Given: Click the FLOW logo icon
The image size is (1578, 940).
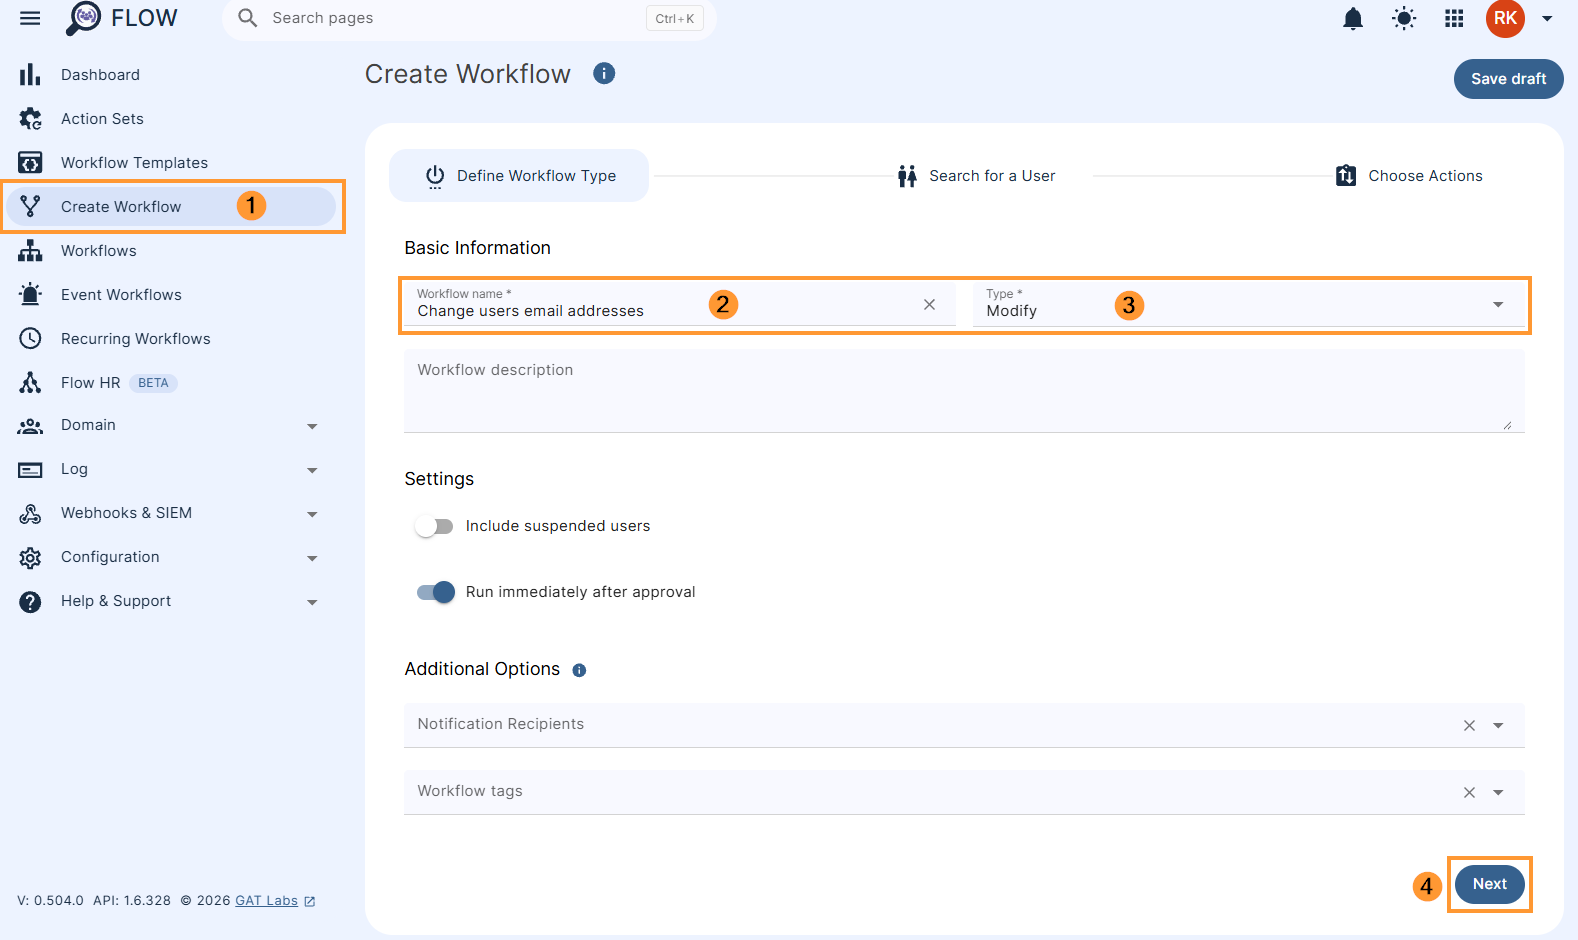Looking at the screenshot, I should (x=84, y=18).
